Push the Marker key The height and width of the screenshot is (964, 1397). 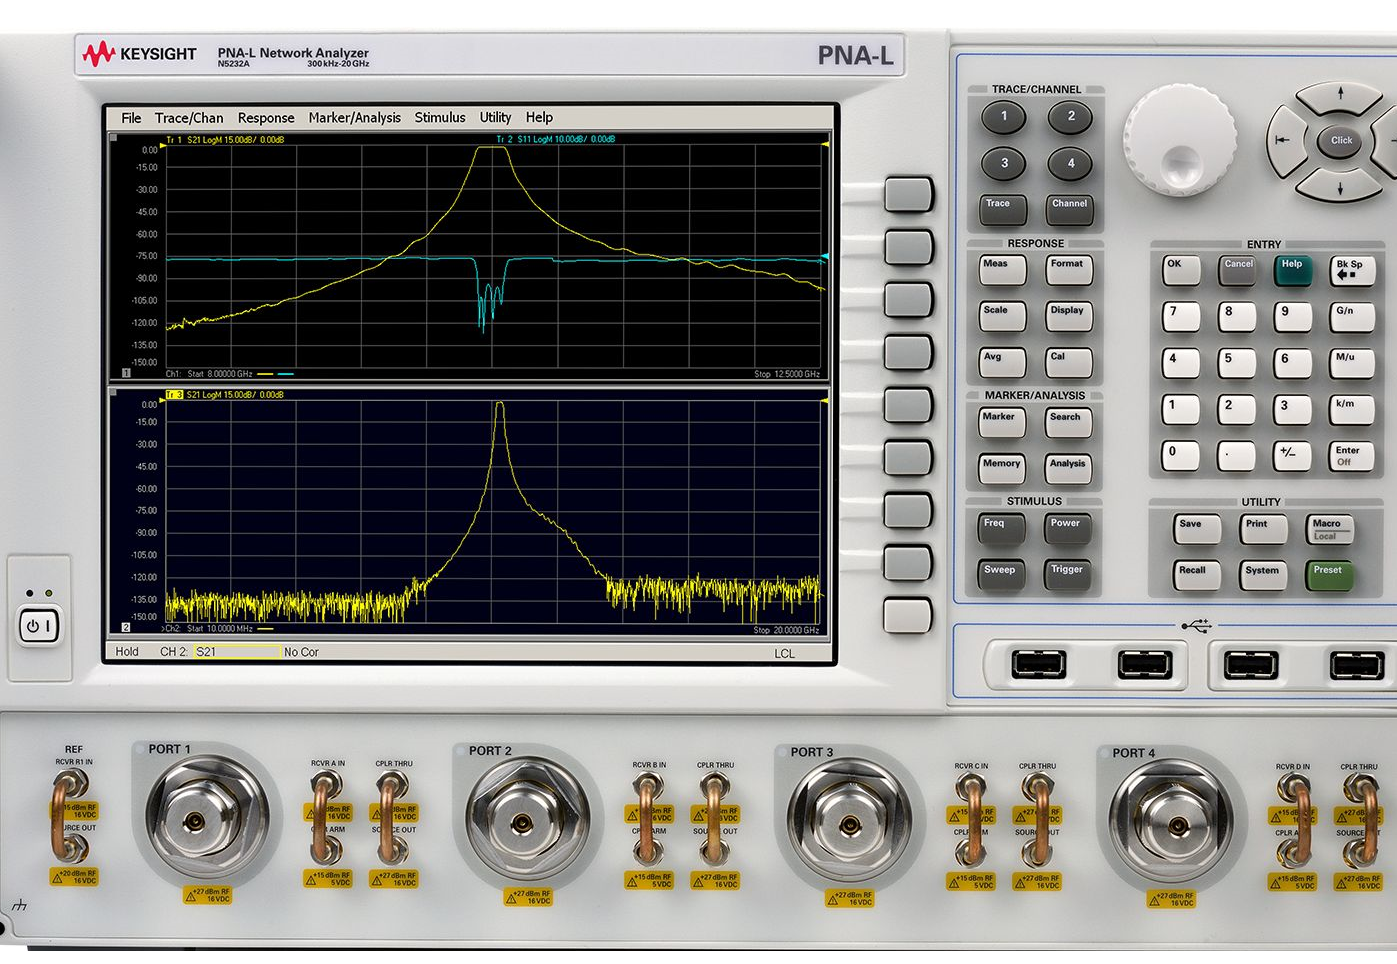(x=1002, y=422)
